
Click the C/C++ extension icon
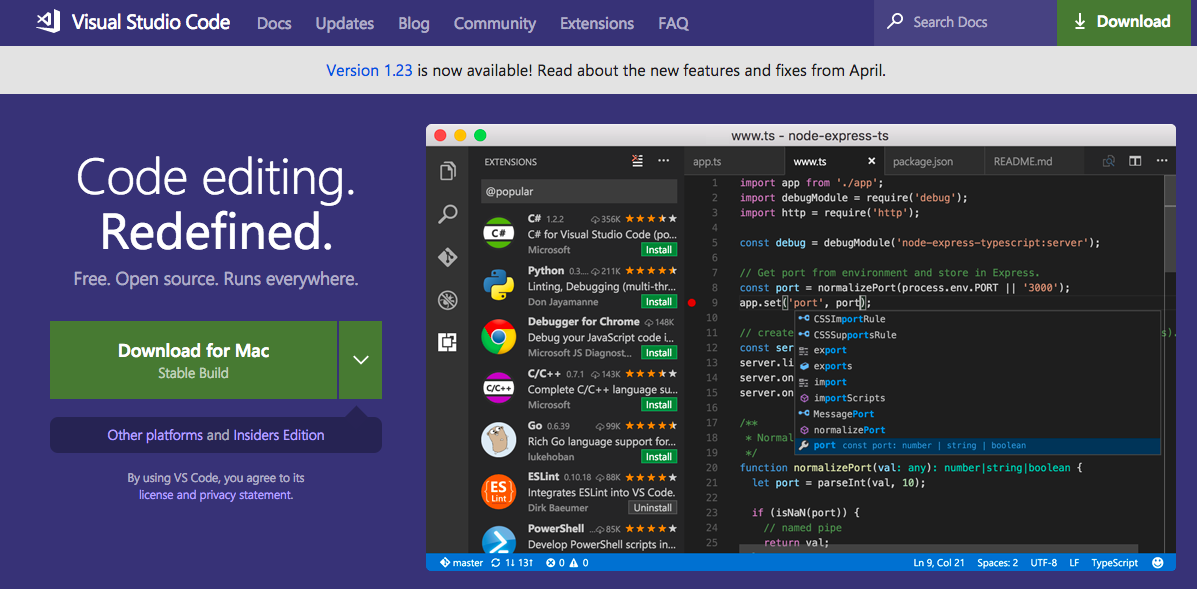500,388
